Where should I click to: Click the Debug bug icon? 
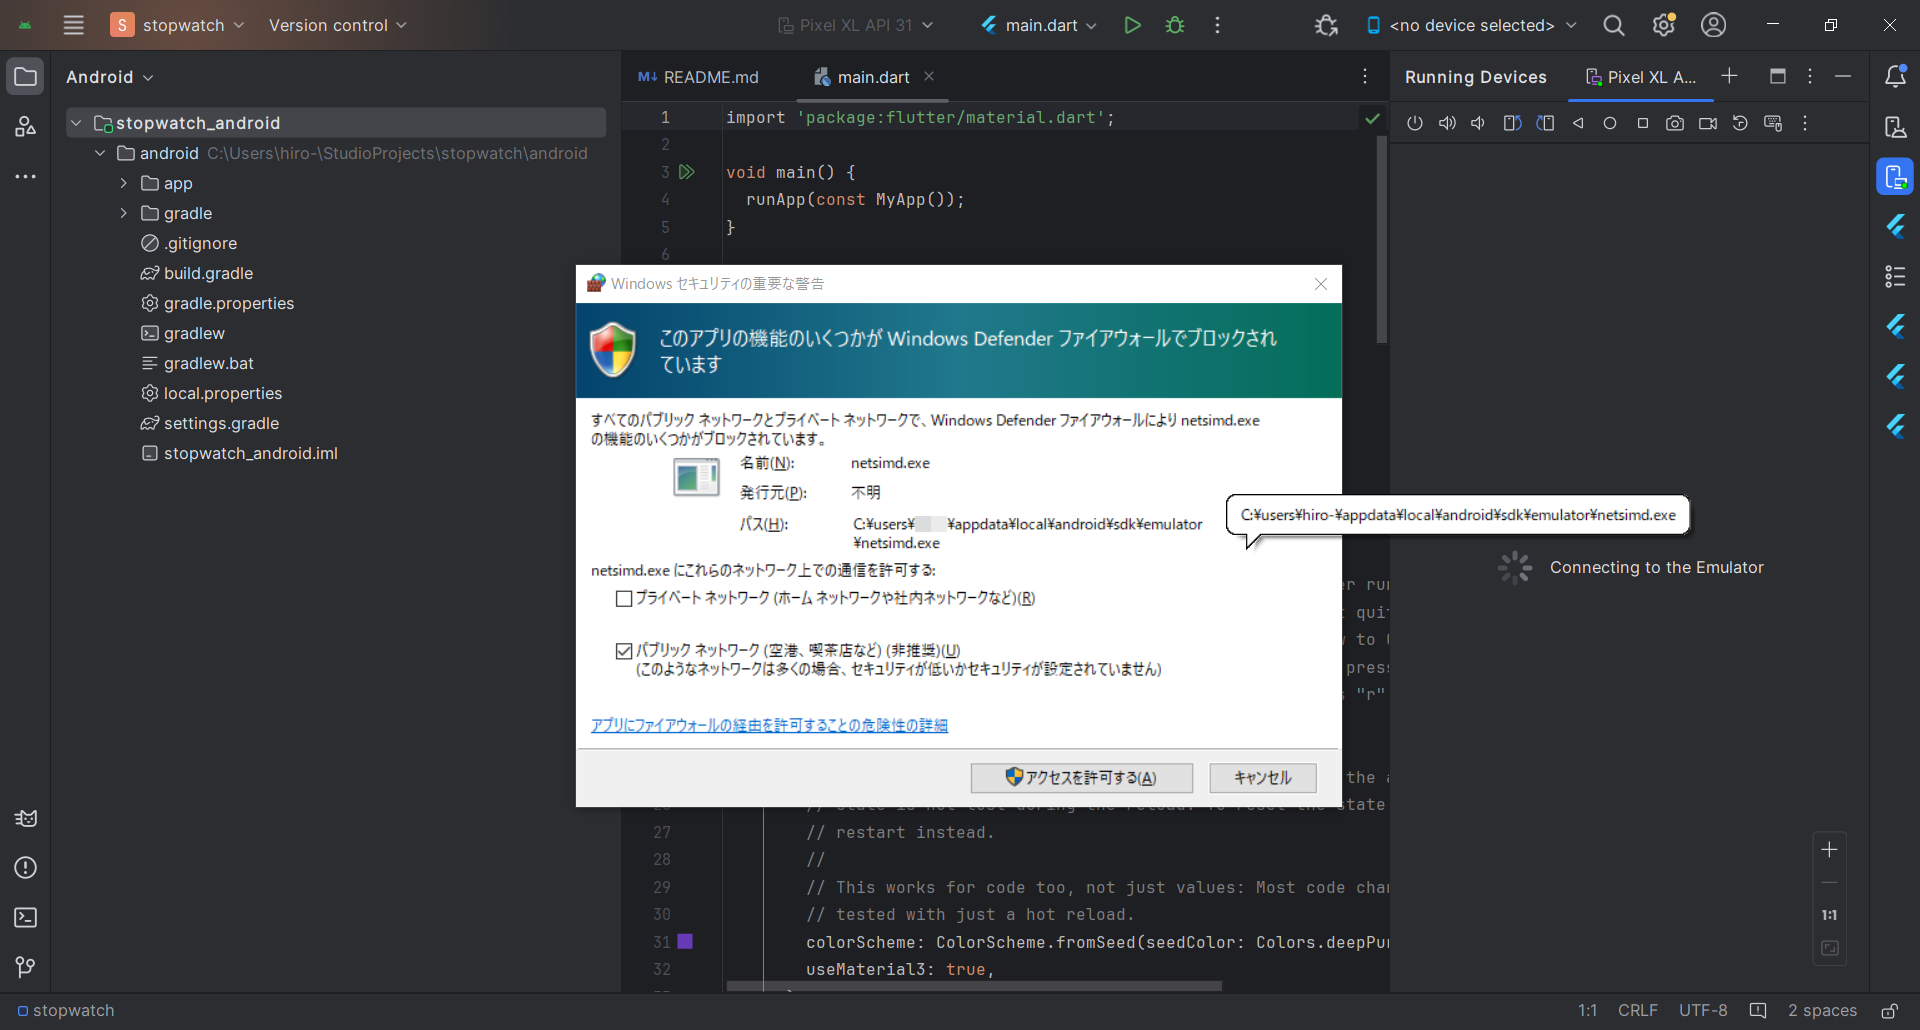pos(1175,25)
